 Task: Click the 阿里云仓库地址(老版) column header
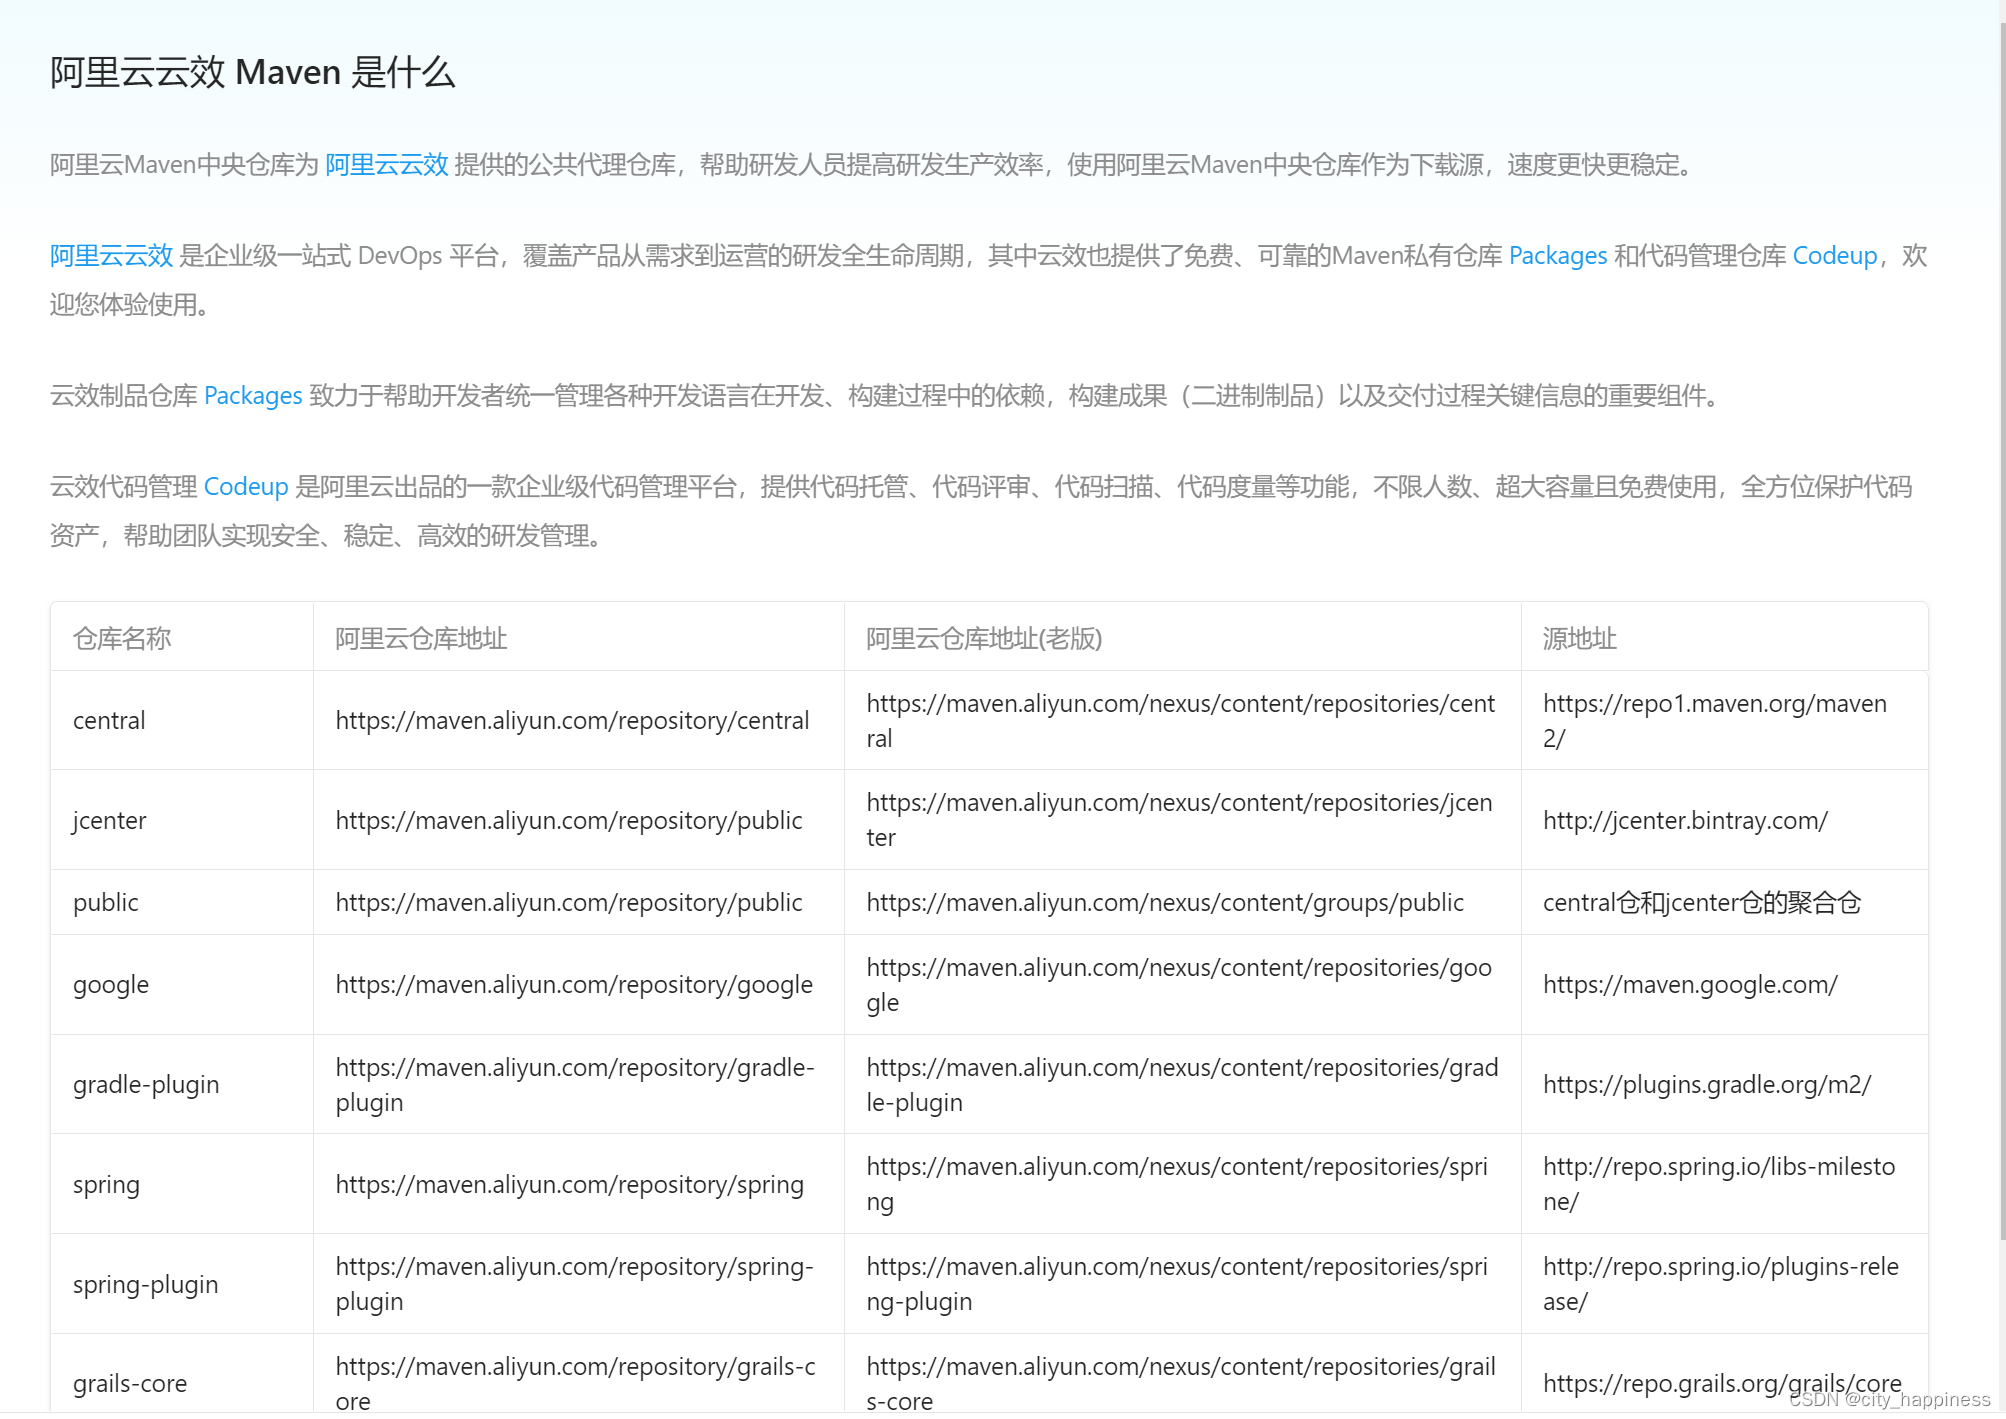[984, 639]
